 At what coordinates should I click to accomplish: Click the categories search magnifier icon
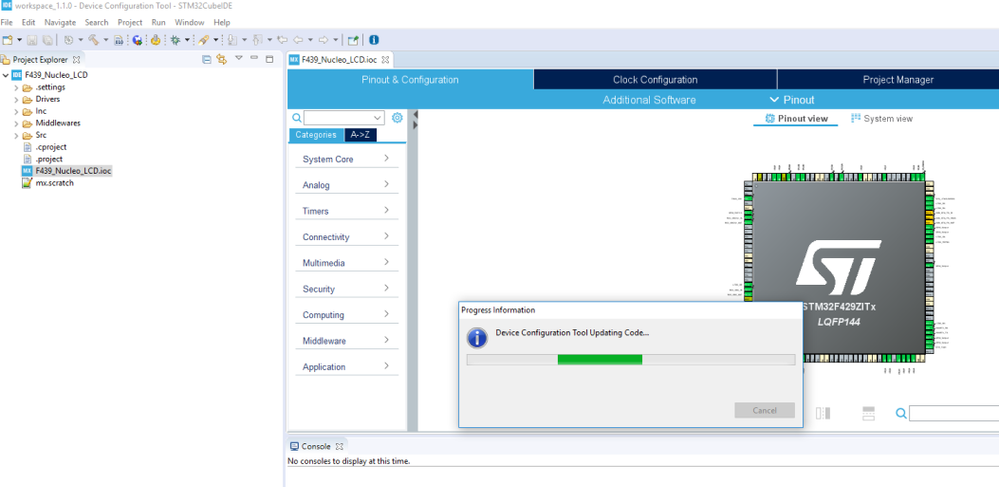pyautogui.click(x=297, y=118)
